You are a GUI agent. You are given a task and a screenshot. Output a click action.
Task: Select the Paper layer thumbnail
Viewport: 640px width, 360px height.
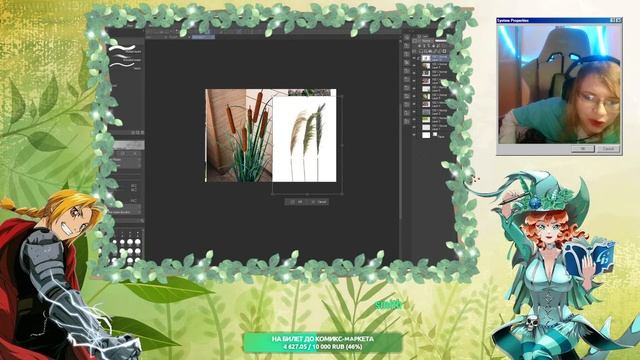click(426, 135)
